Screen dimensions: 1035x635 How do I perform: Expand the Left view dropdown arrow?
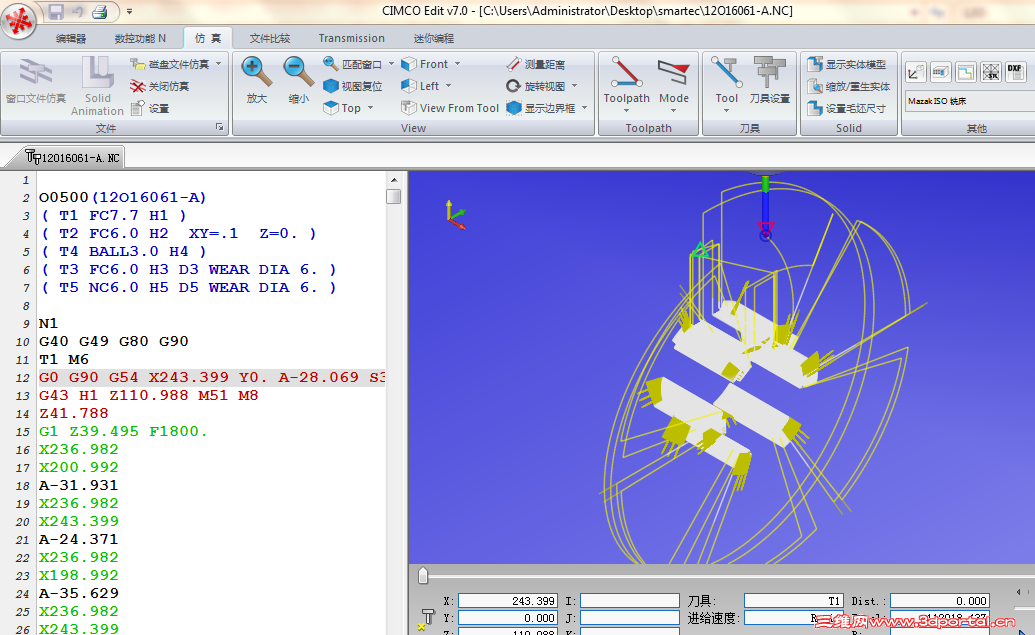pos(448,86)
